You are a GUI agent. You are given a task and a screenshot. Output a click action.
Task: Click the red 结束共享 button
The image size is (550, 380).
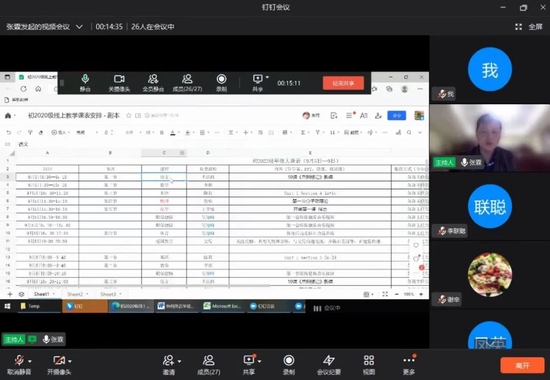(x=343, y=83)
